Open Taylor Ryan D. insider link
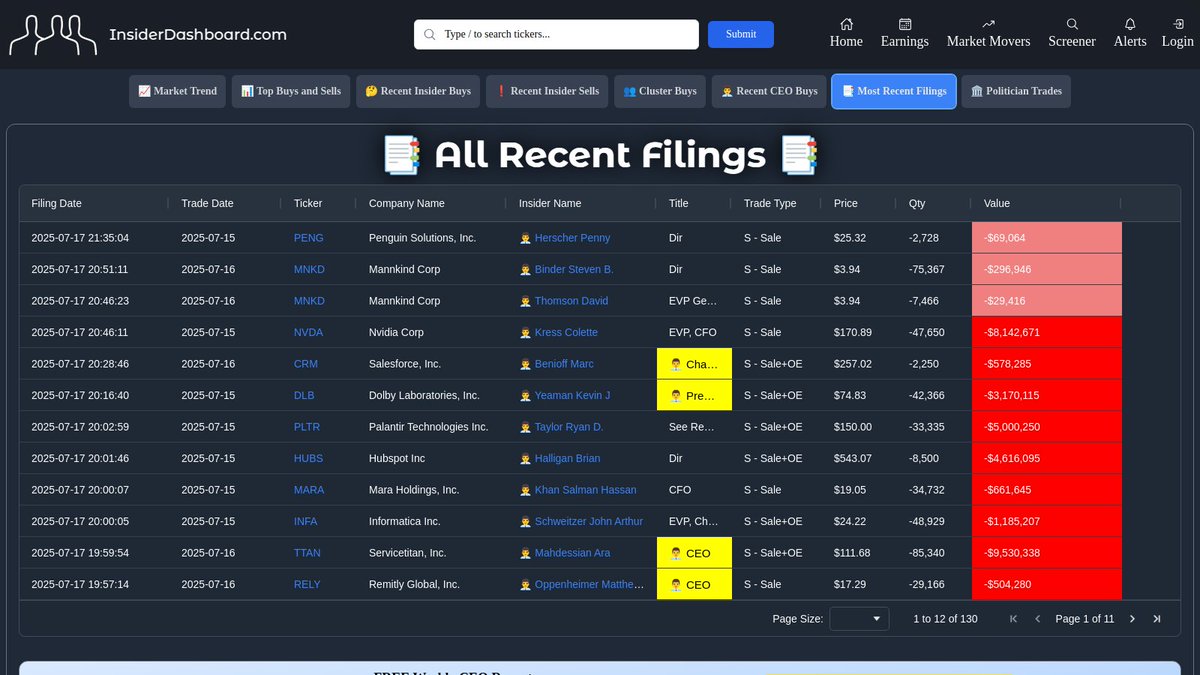The height and width of the screenshot is (675, 1200). pyautogui.click(x=569, y=427)
